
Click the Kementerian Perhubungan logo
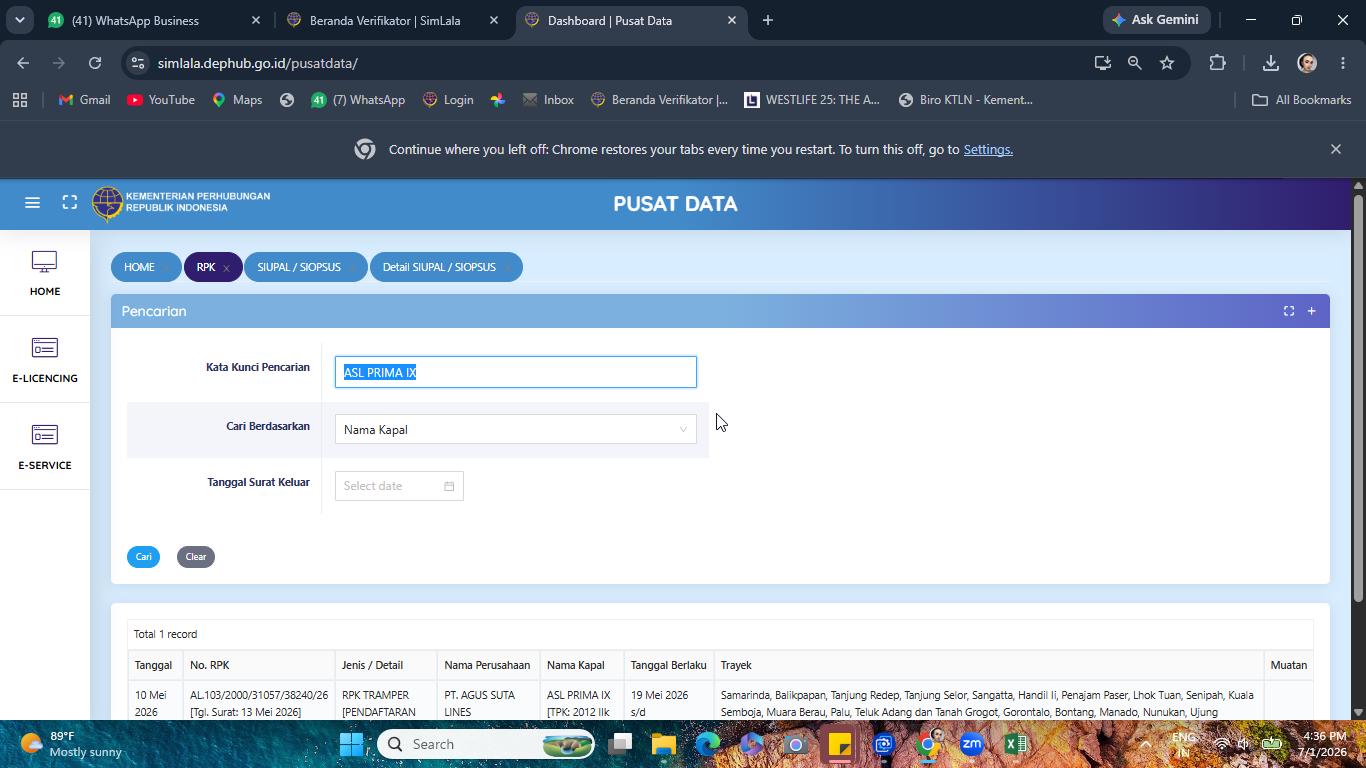pyautogui.click(x=181, y=203)
